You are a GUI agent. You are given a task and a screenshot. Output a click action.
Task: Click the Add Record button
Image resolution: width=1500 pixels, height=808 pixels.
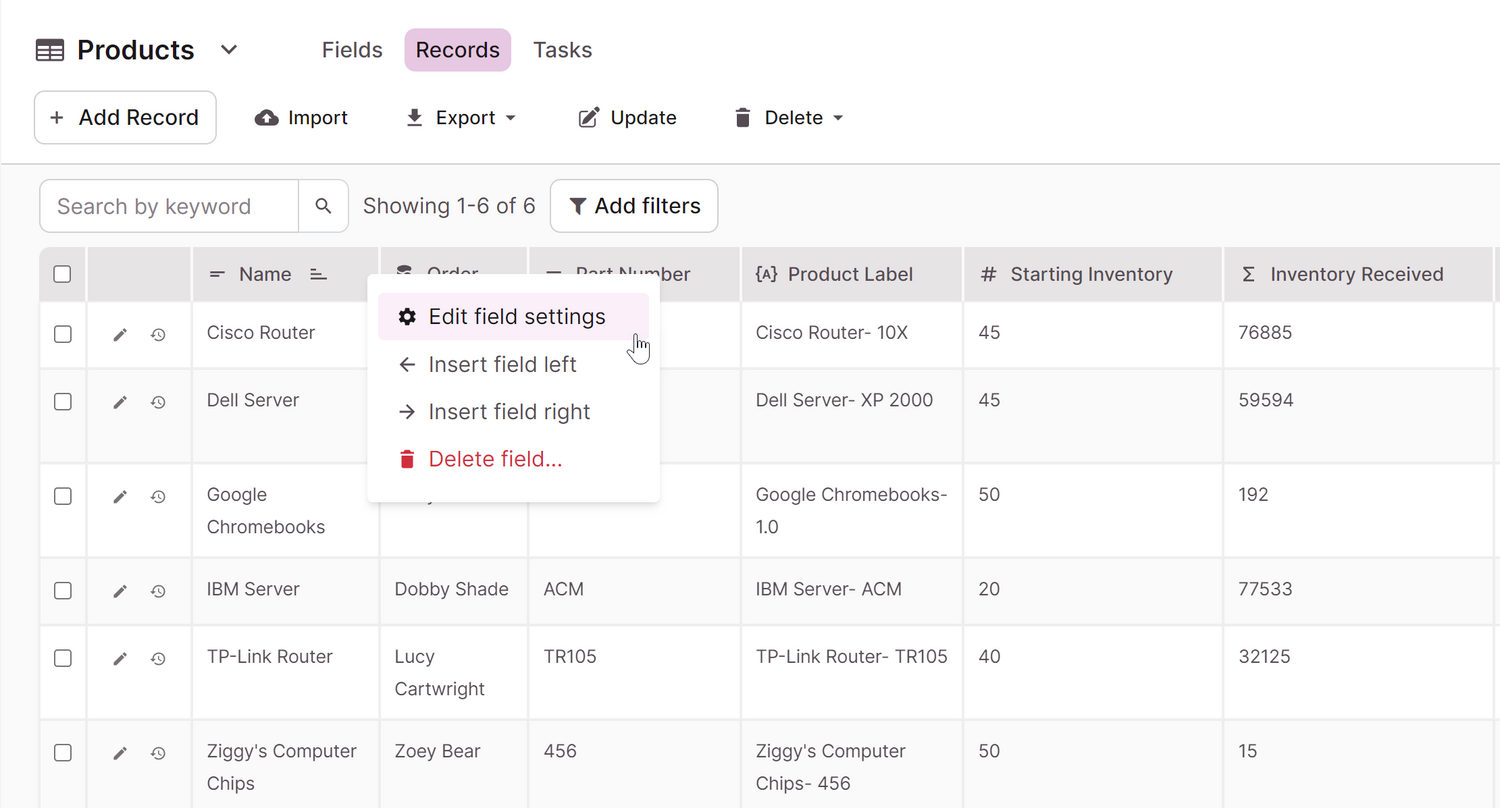tap(125, 118)
